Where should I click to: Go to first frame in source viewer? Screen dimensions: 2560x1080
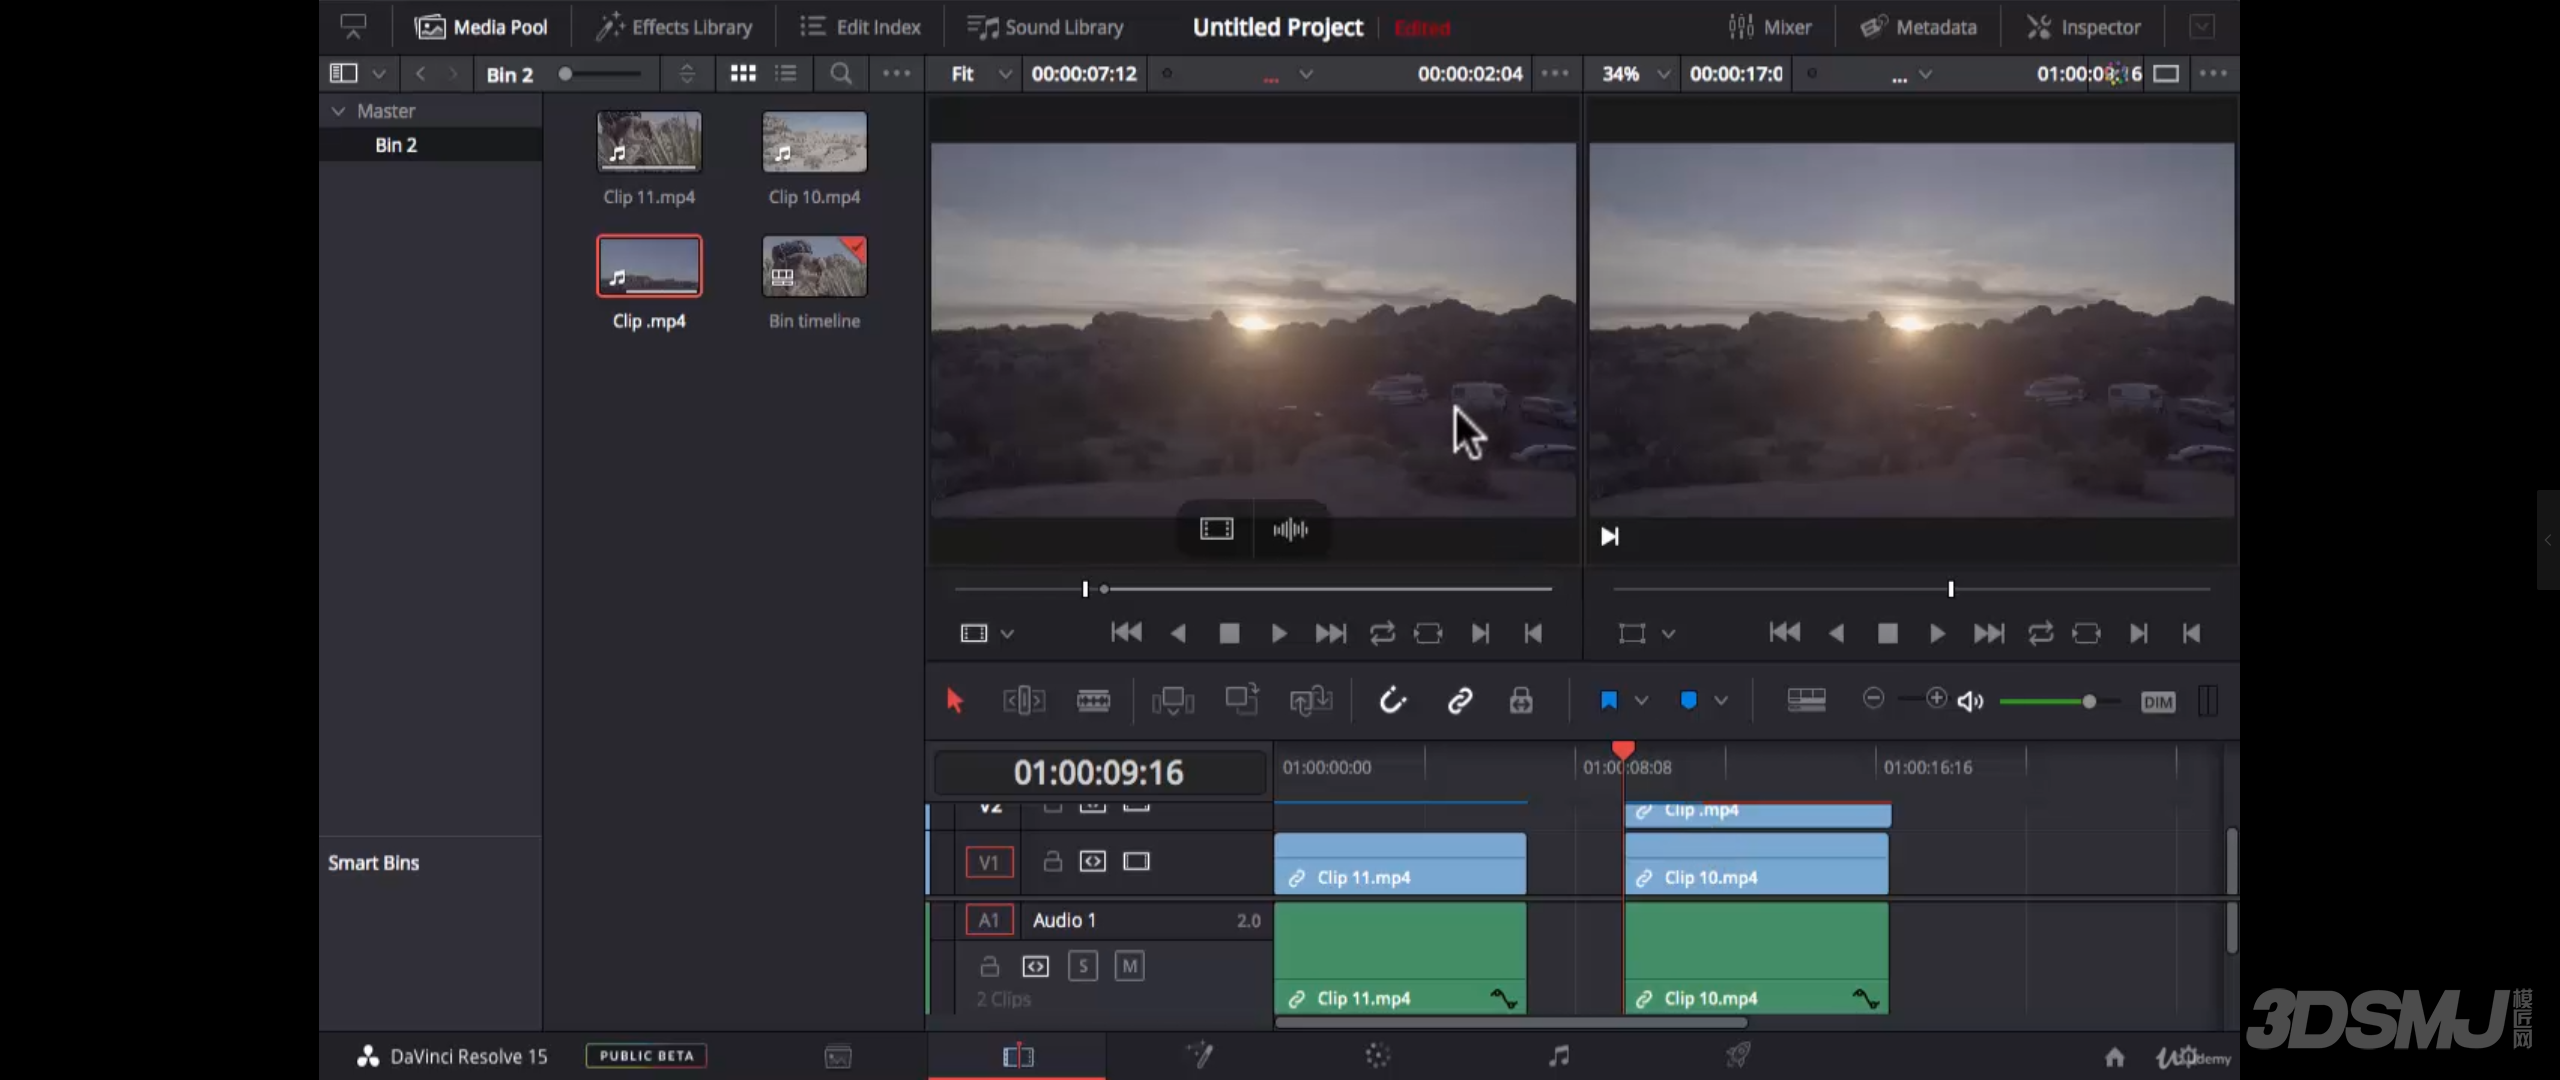coord(1126,633)
